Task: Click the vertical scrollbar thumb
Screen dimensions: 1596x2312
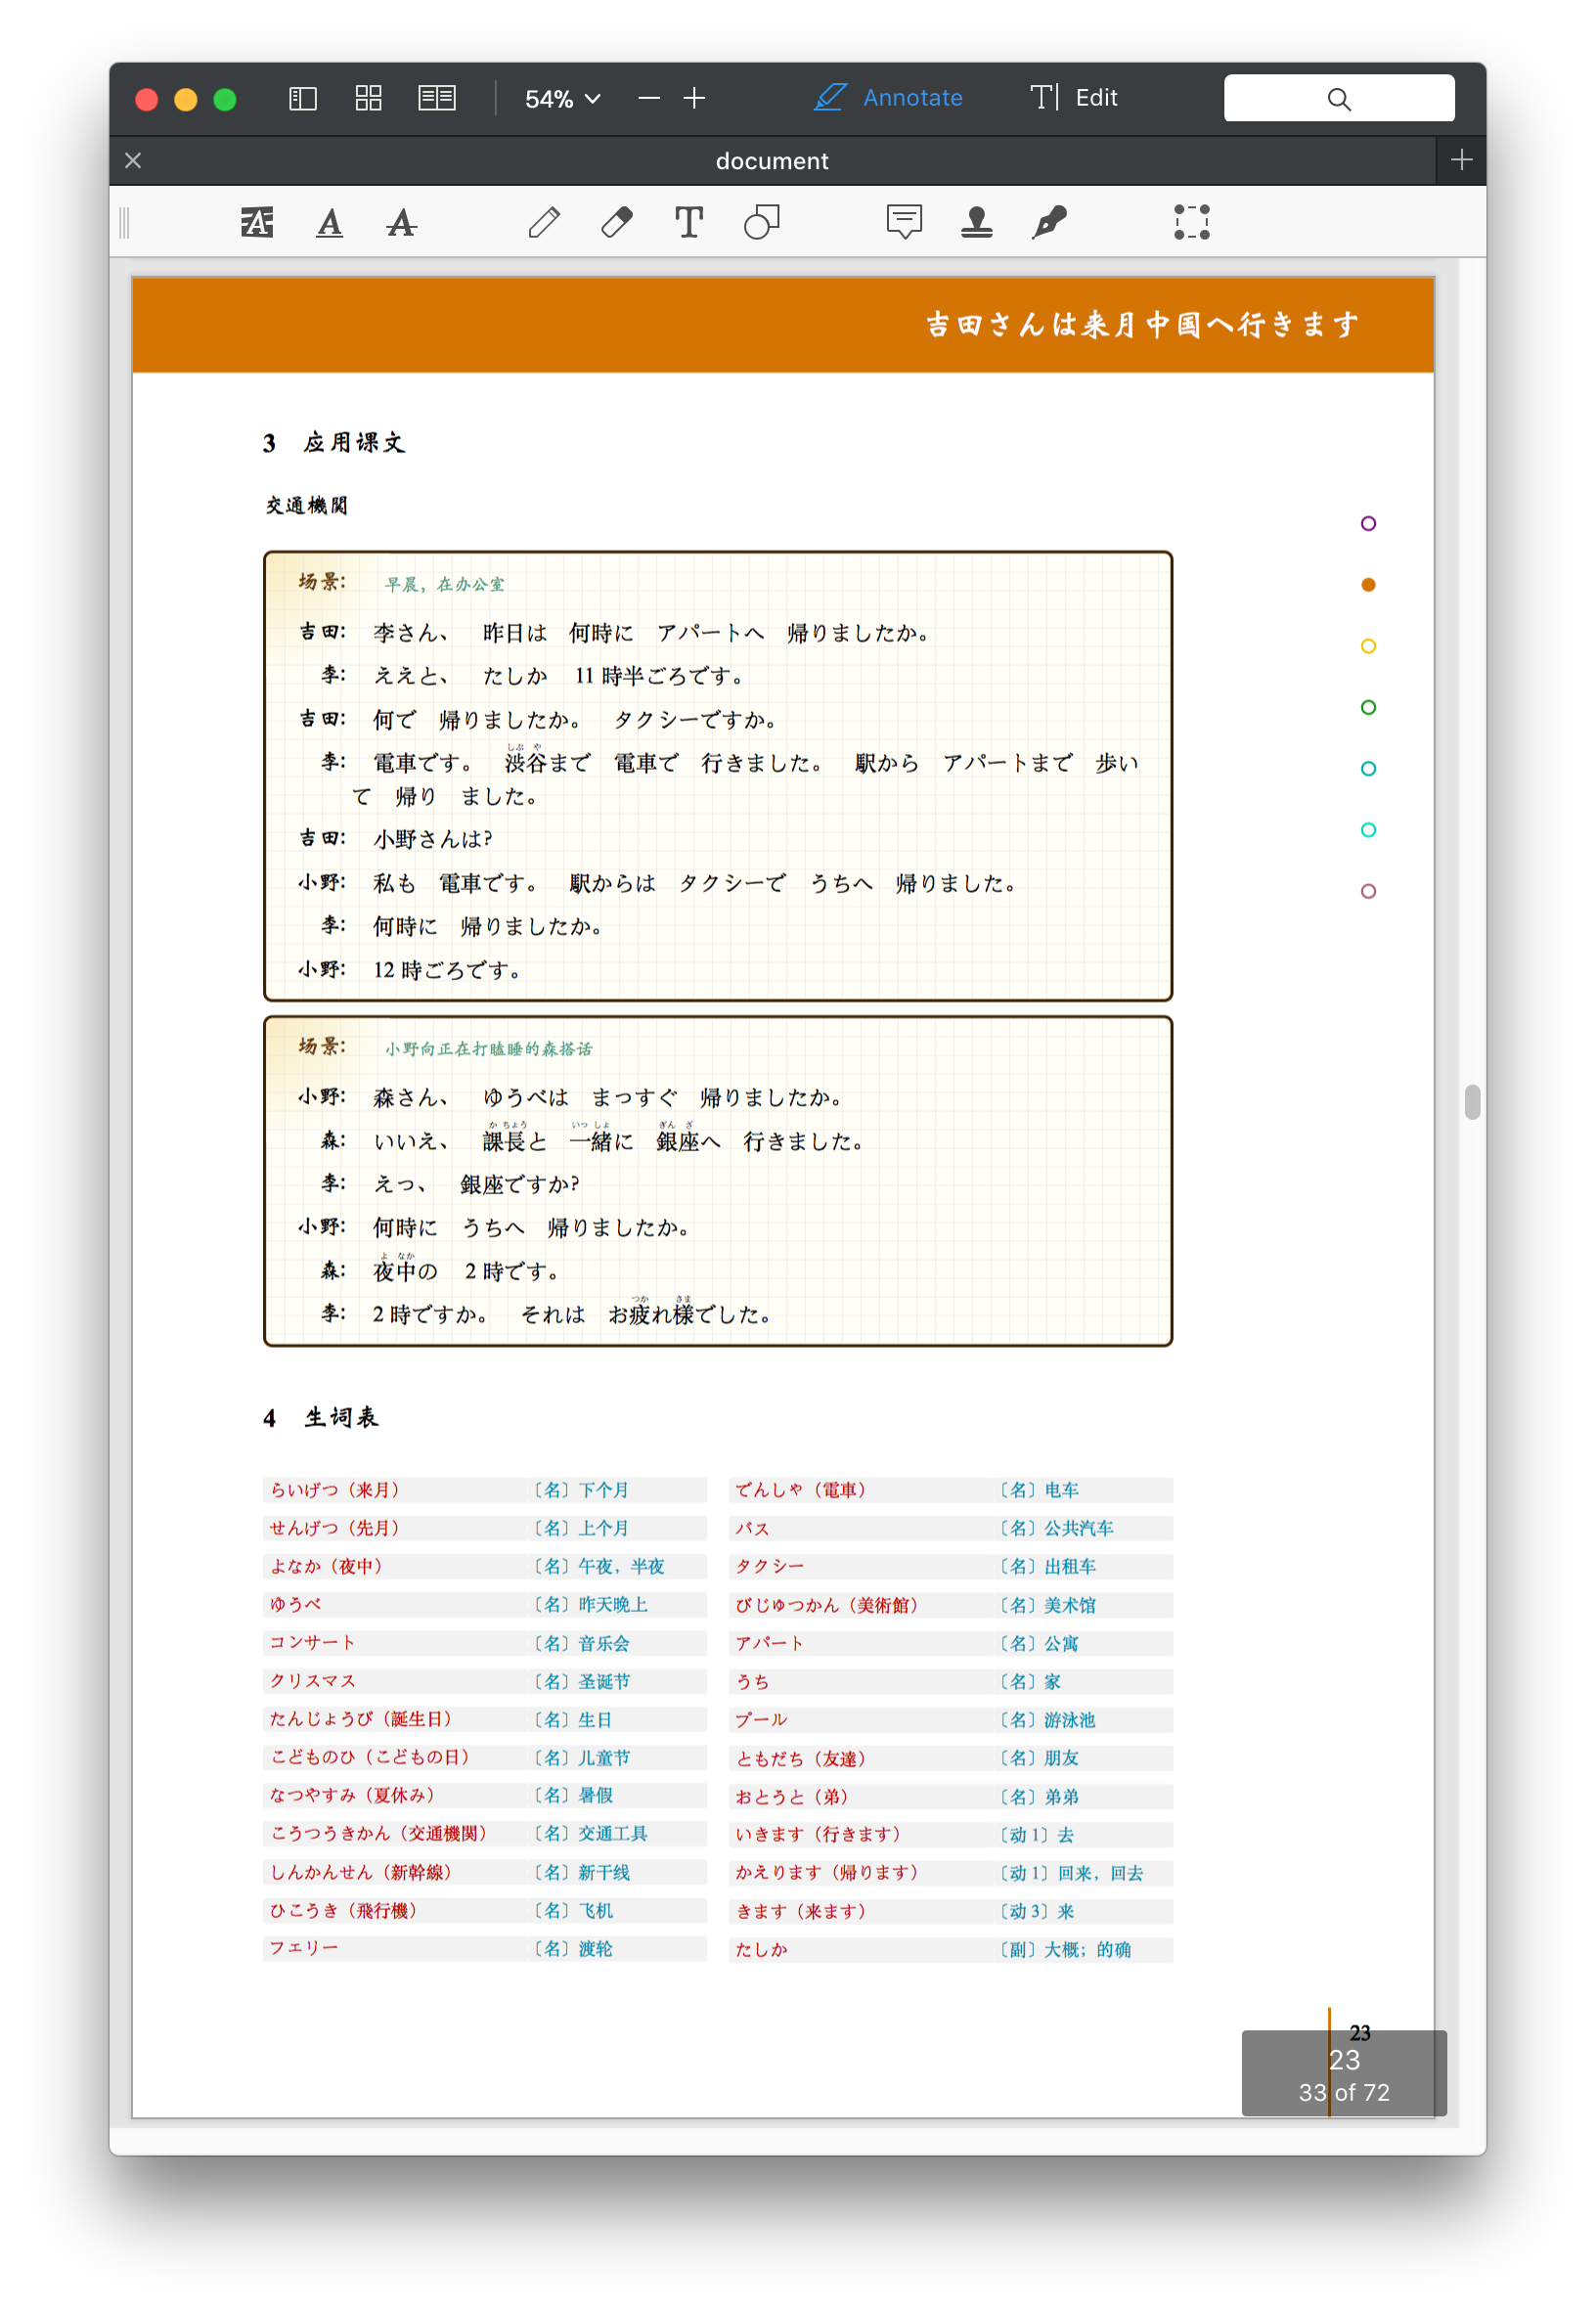Action: click(x=1471, y=1102)
